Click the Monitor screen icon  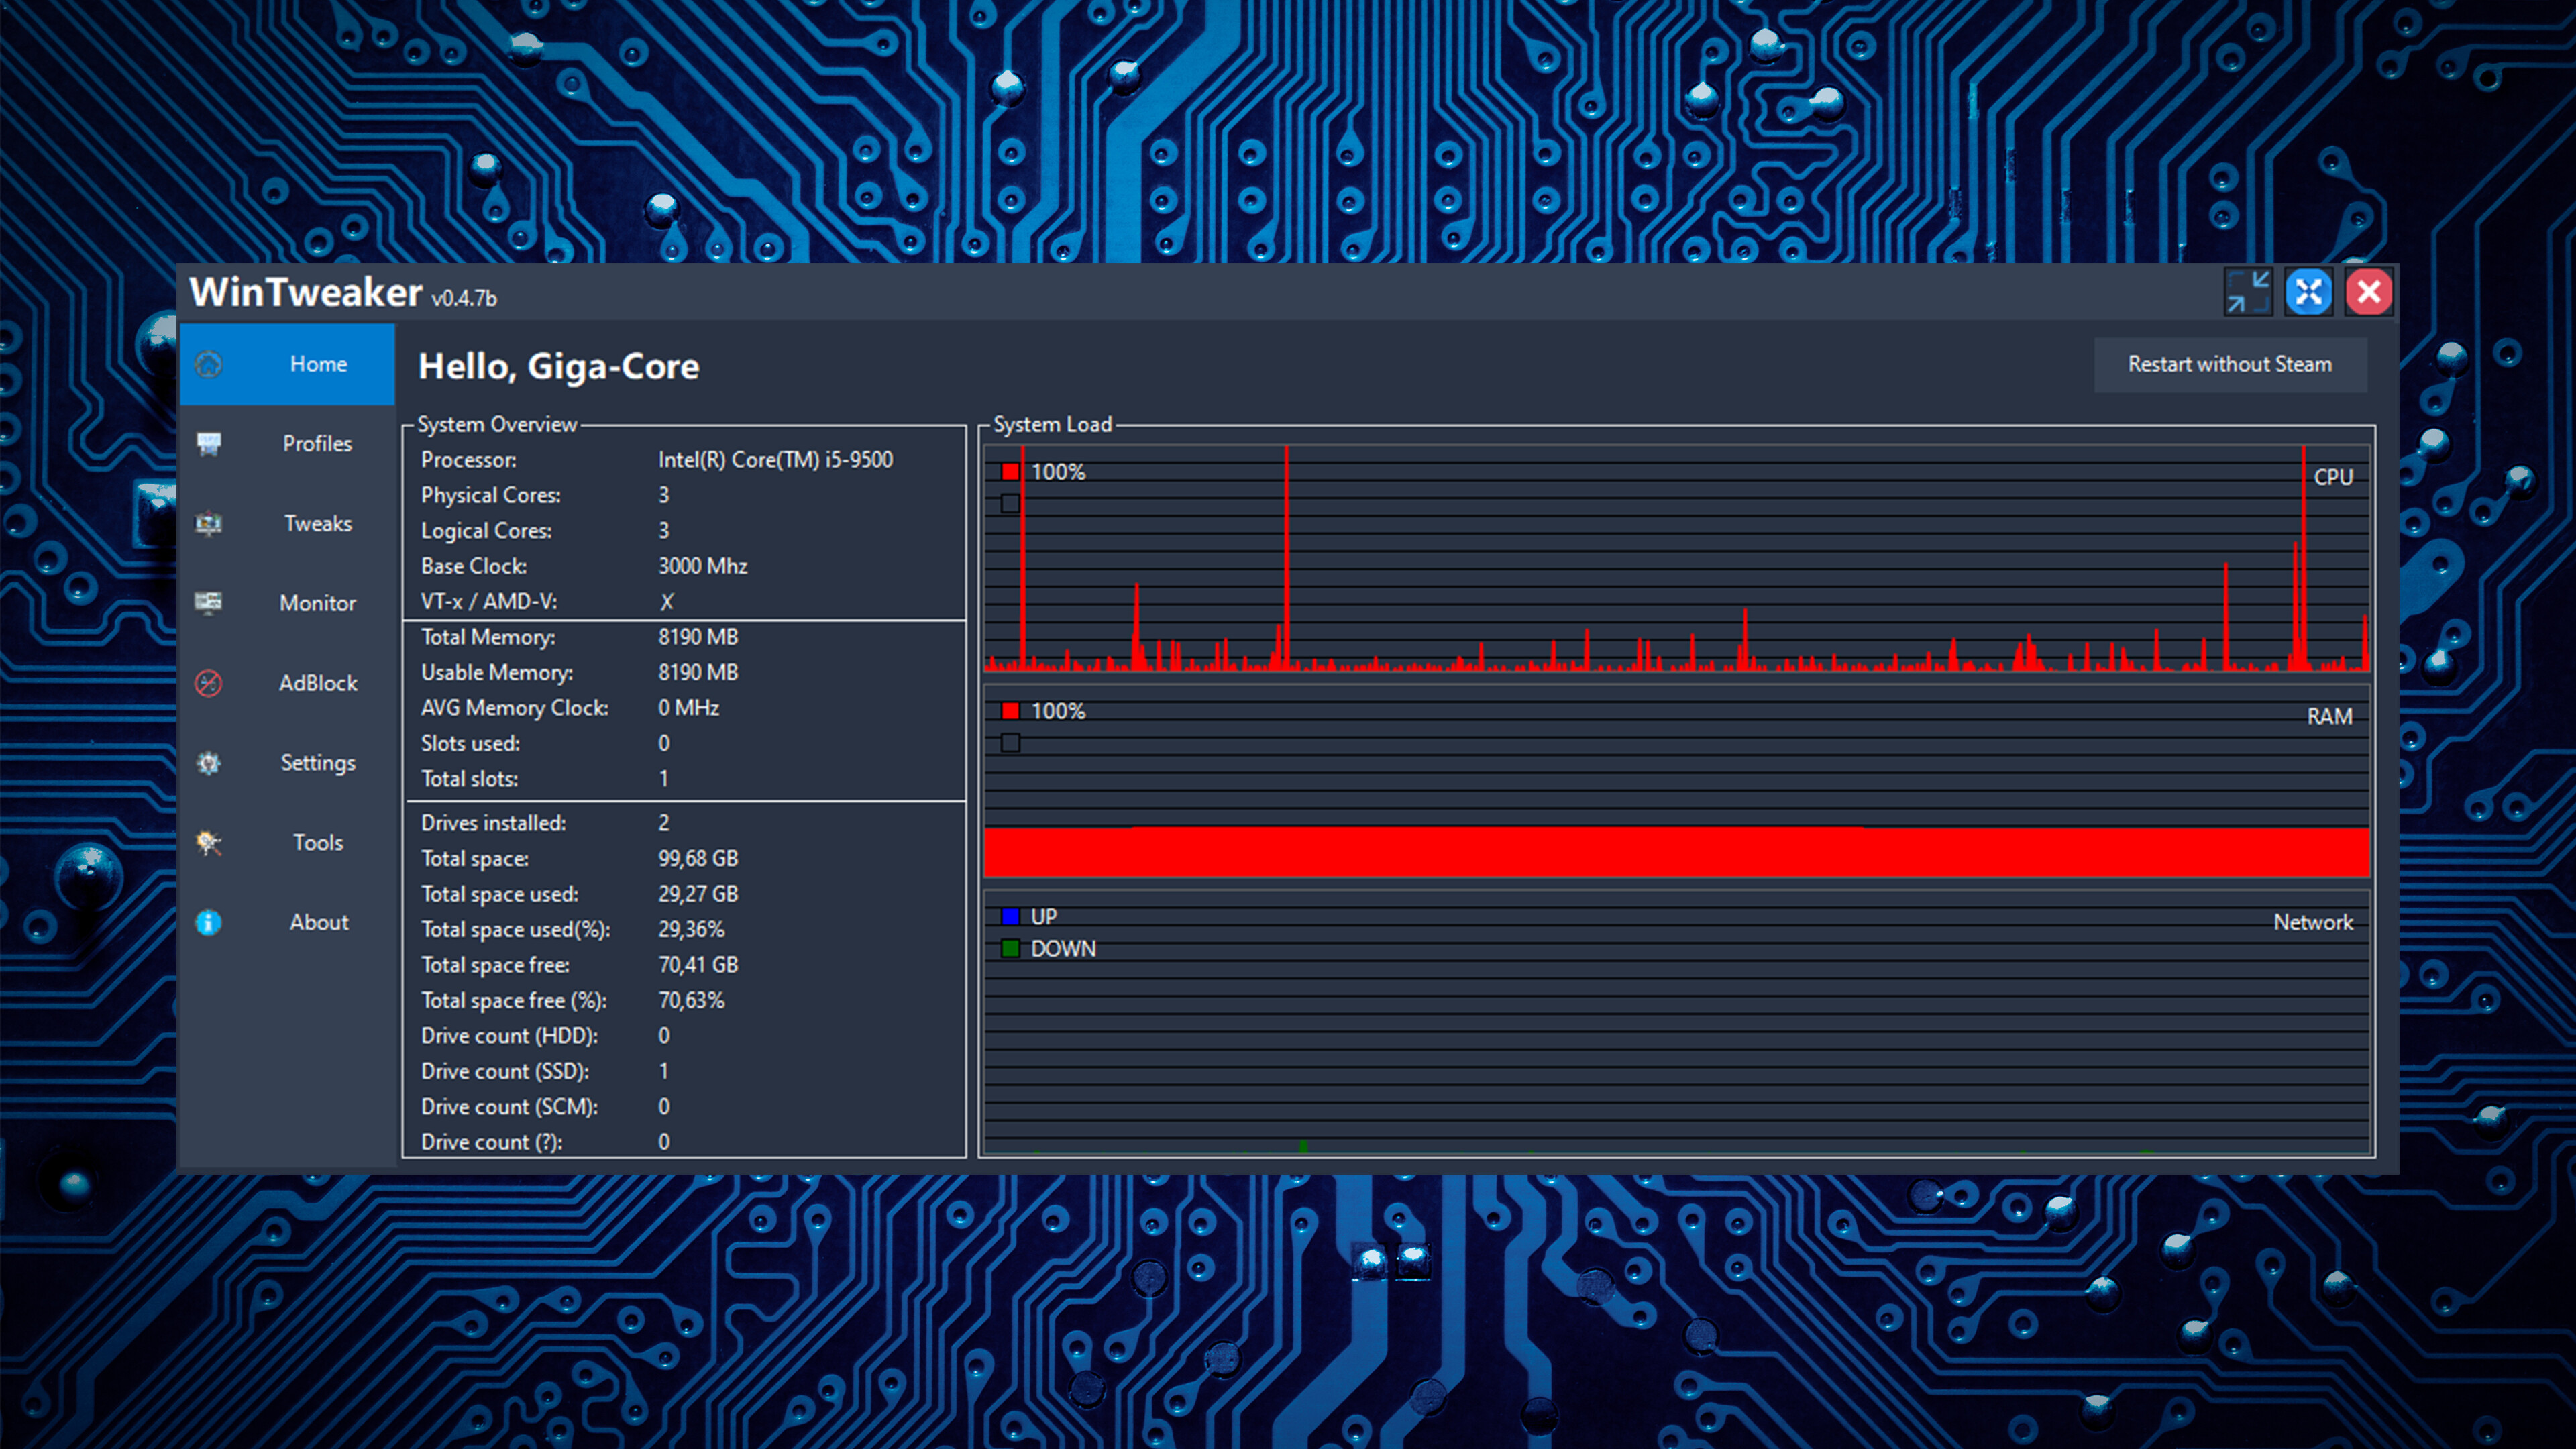tap(209, 603)
